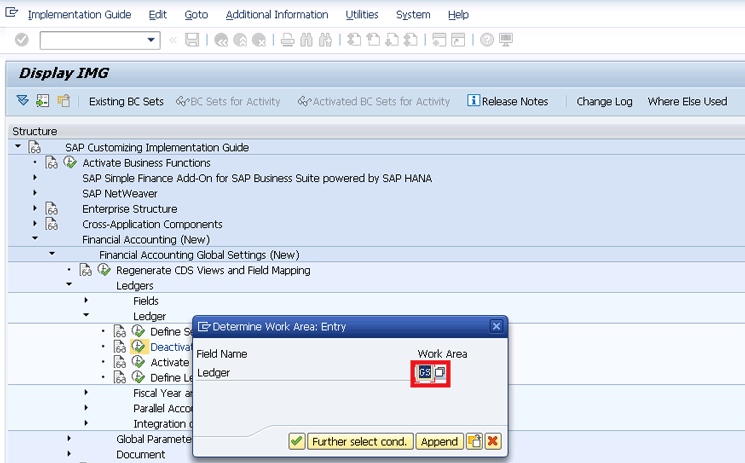745x463 pixels.
Task: Collapse the Ledger node
Action: click(86, 315)
